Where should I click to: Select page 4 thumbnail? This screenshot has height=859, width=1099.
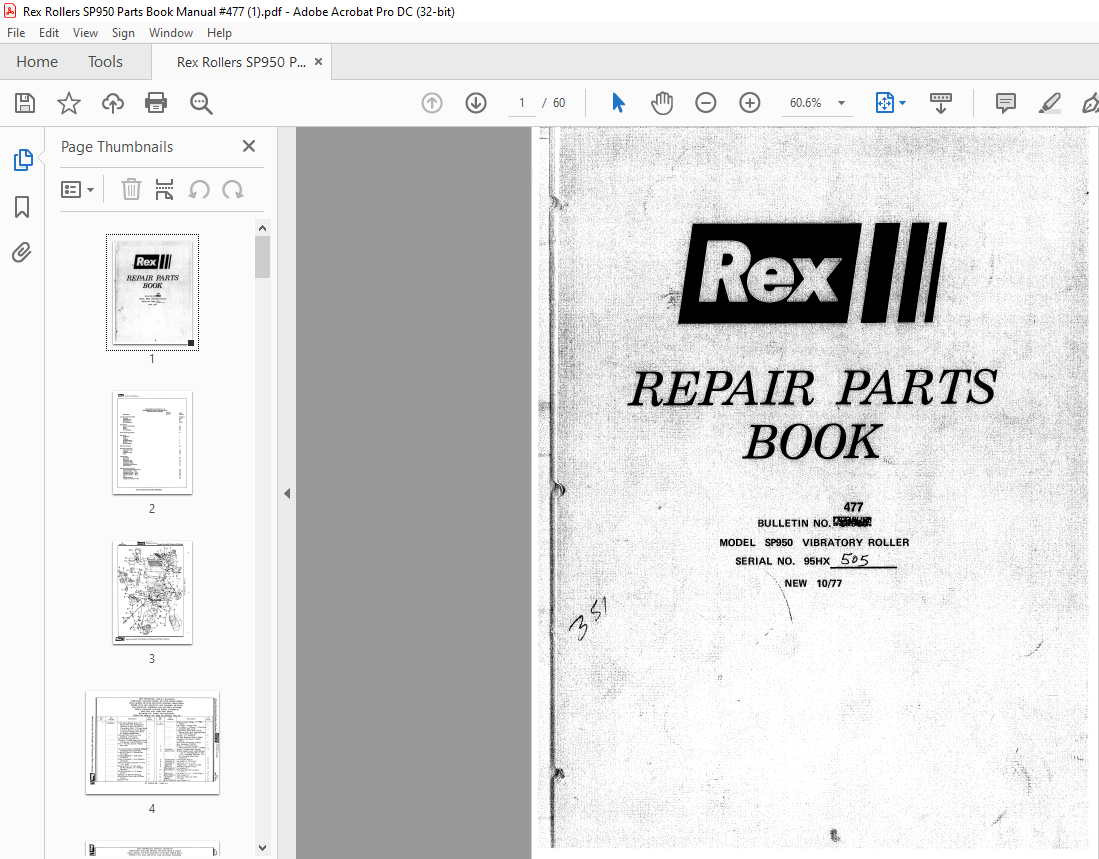[x=152, y=743]
